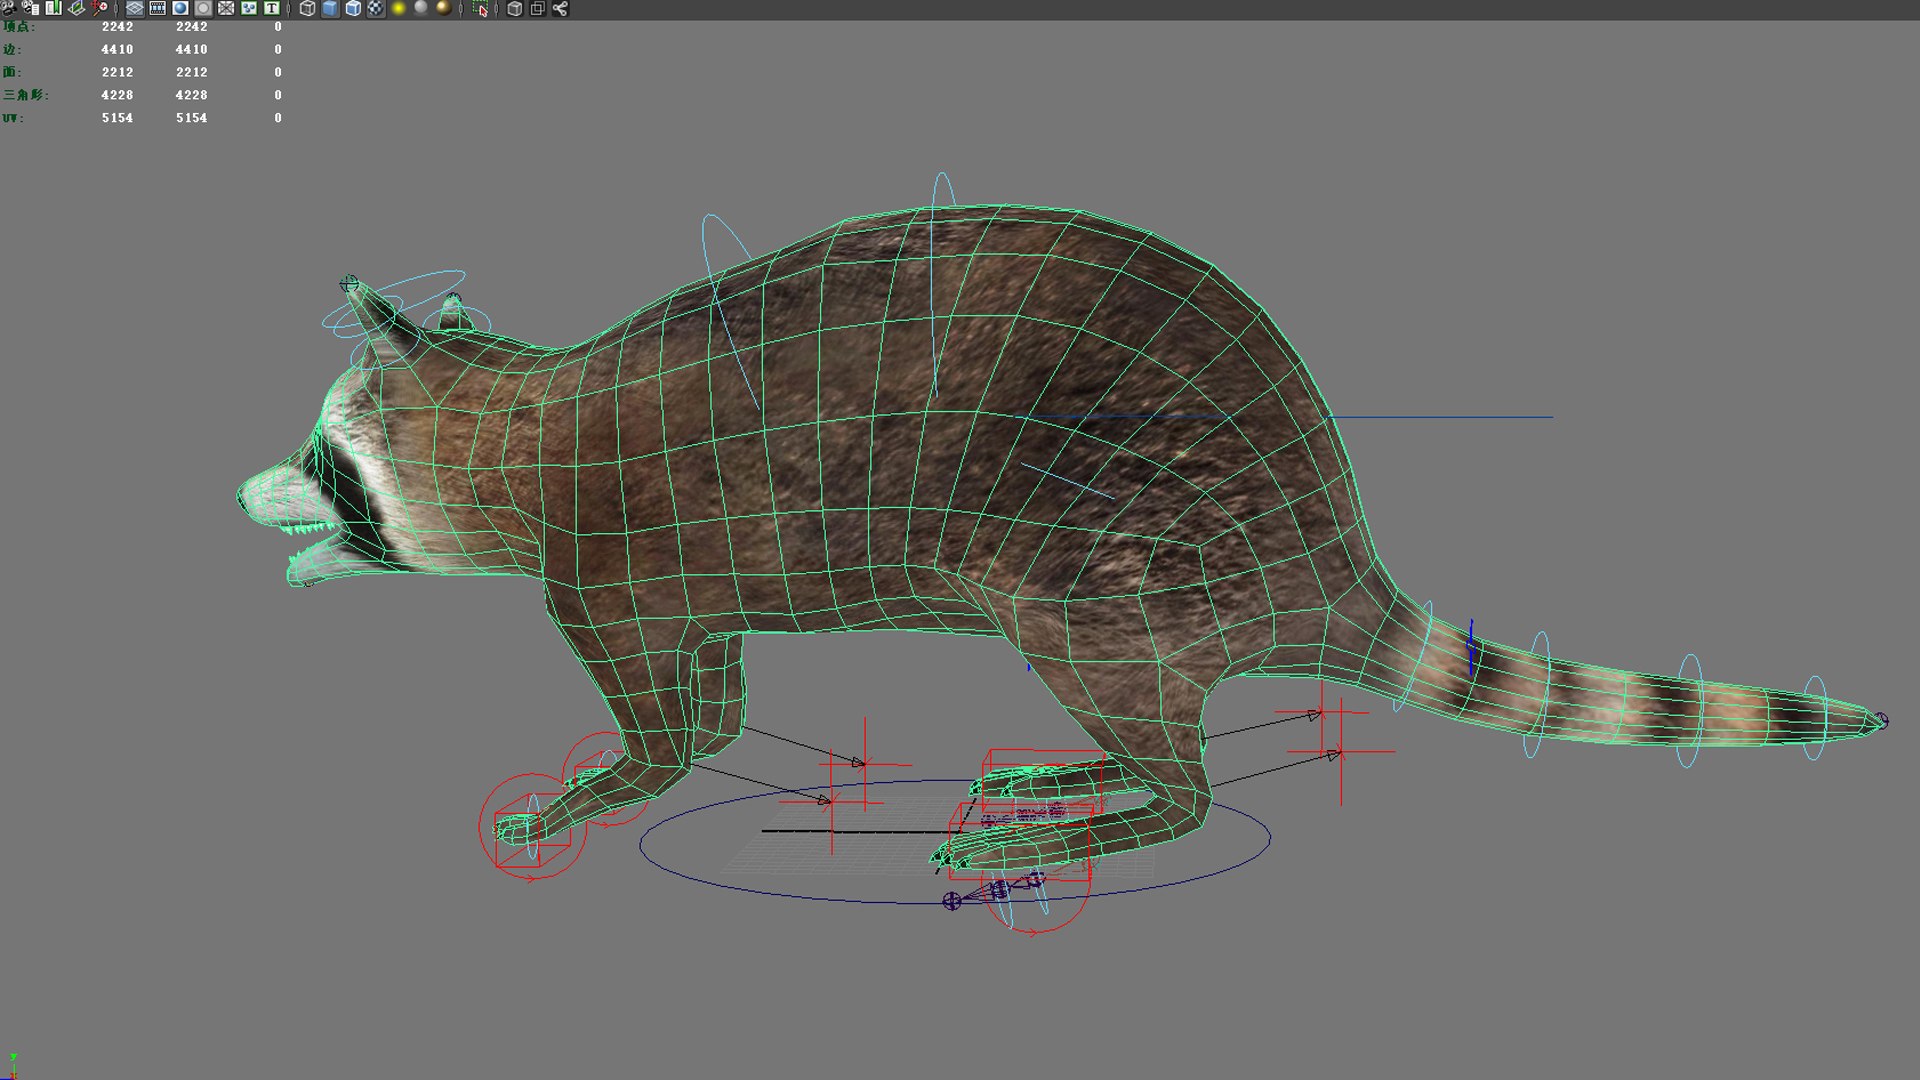This screenshot has width=1920, height=1080.
Task: Toggle Shadows grey sphere icon
Action: point(421,8)
